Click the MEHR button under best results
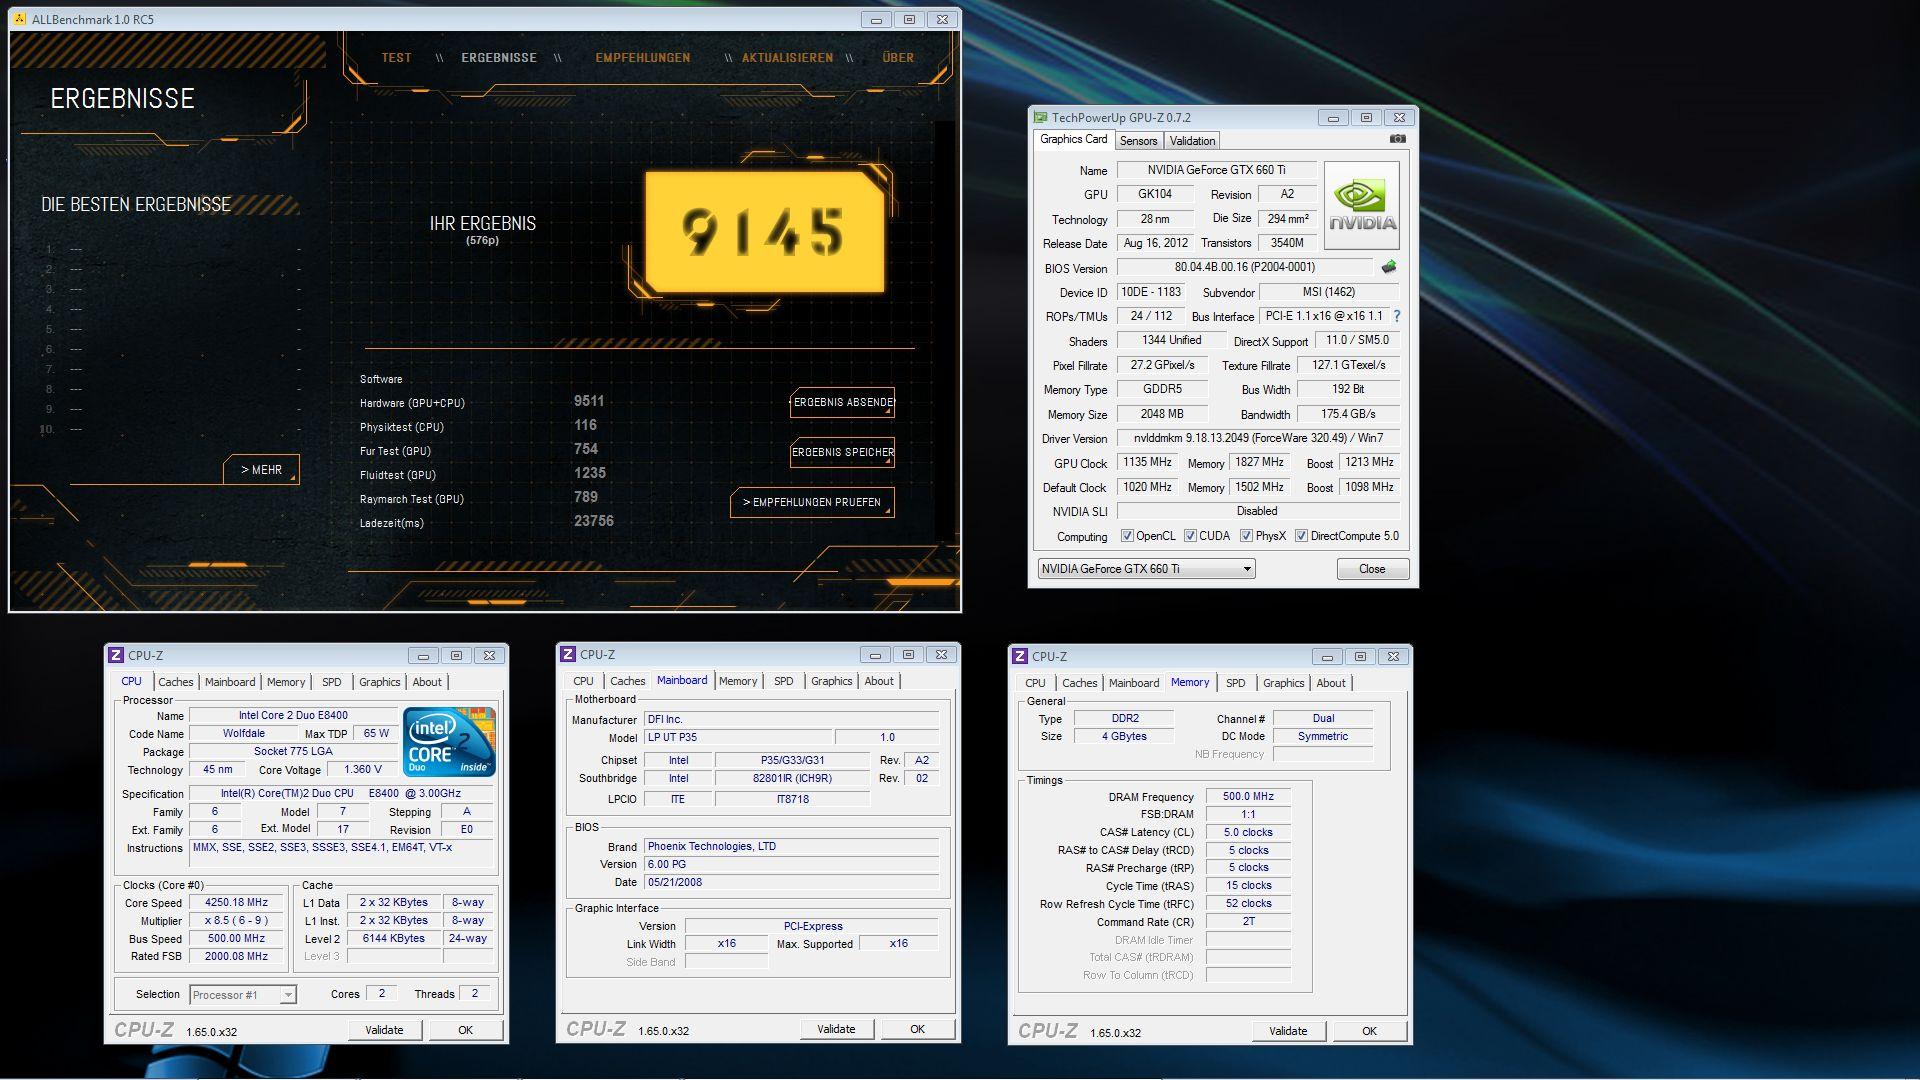The width and height of the screenshot is (1920, 1080). (261, 470)
